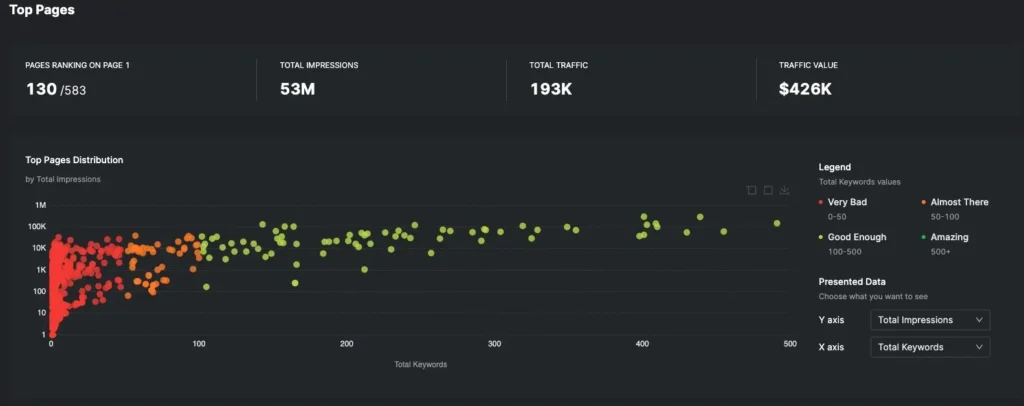1024x406 pixels.
Task: Toggle the Almost There legend series
Action: (958, 202)
